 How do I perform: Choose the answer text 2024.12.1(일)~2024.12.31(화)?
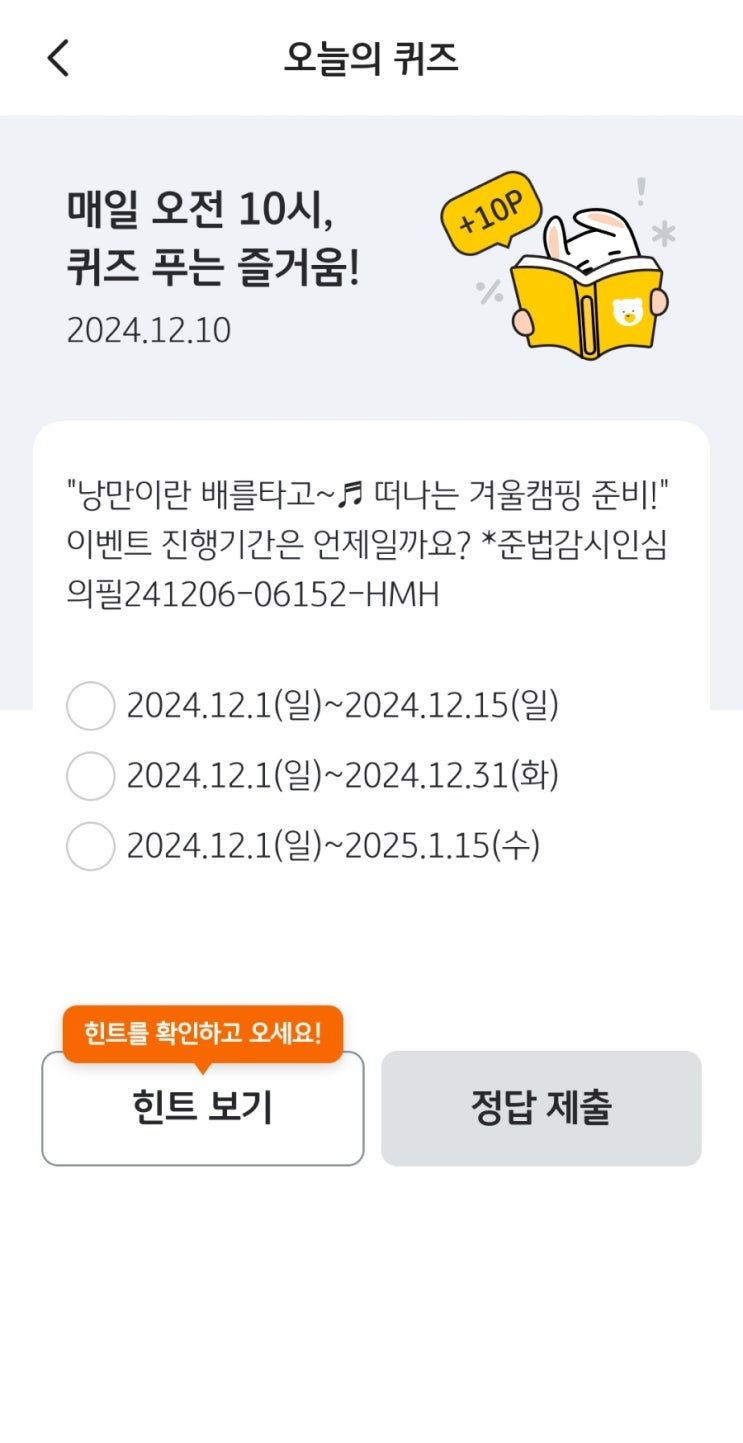(343, 776)
